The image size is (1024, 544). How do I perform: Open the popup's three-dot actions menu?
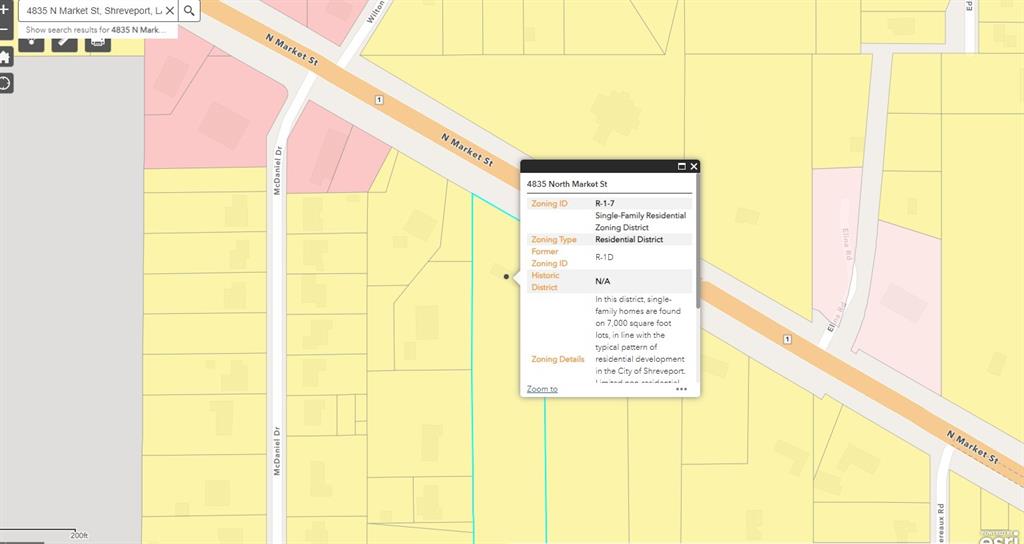(x=682, y=389)
